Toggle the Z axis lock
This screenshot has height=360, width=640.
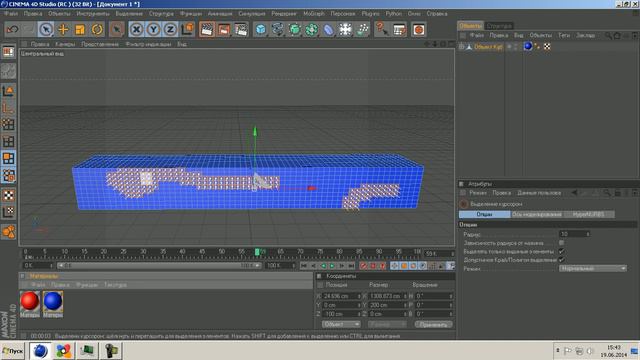tap(170, 29)
